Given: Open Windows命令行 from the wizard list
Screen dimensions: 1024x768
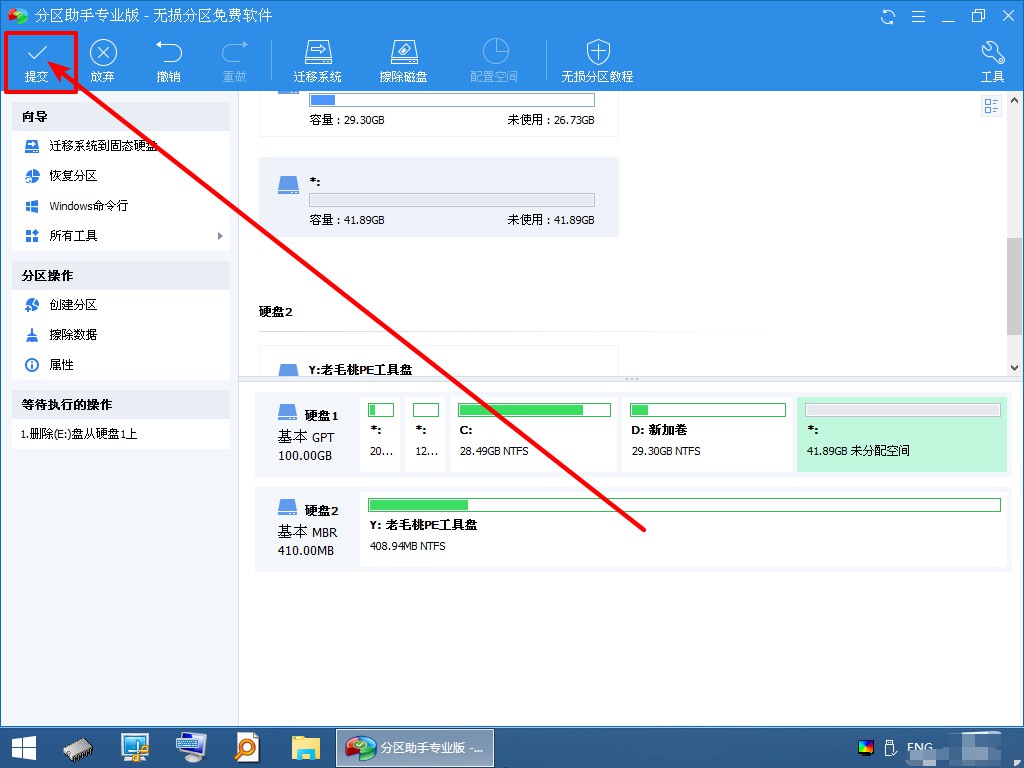Looking at the screenshot, I should pyautogui.click(x=121, y=206).
